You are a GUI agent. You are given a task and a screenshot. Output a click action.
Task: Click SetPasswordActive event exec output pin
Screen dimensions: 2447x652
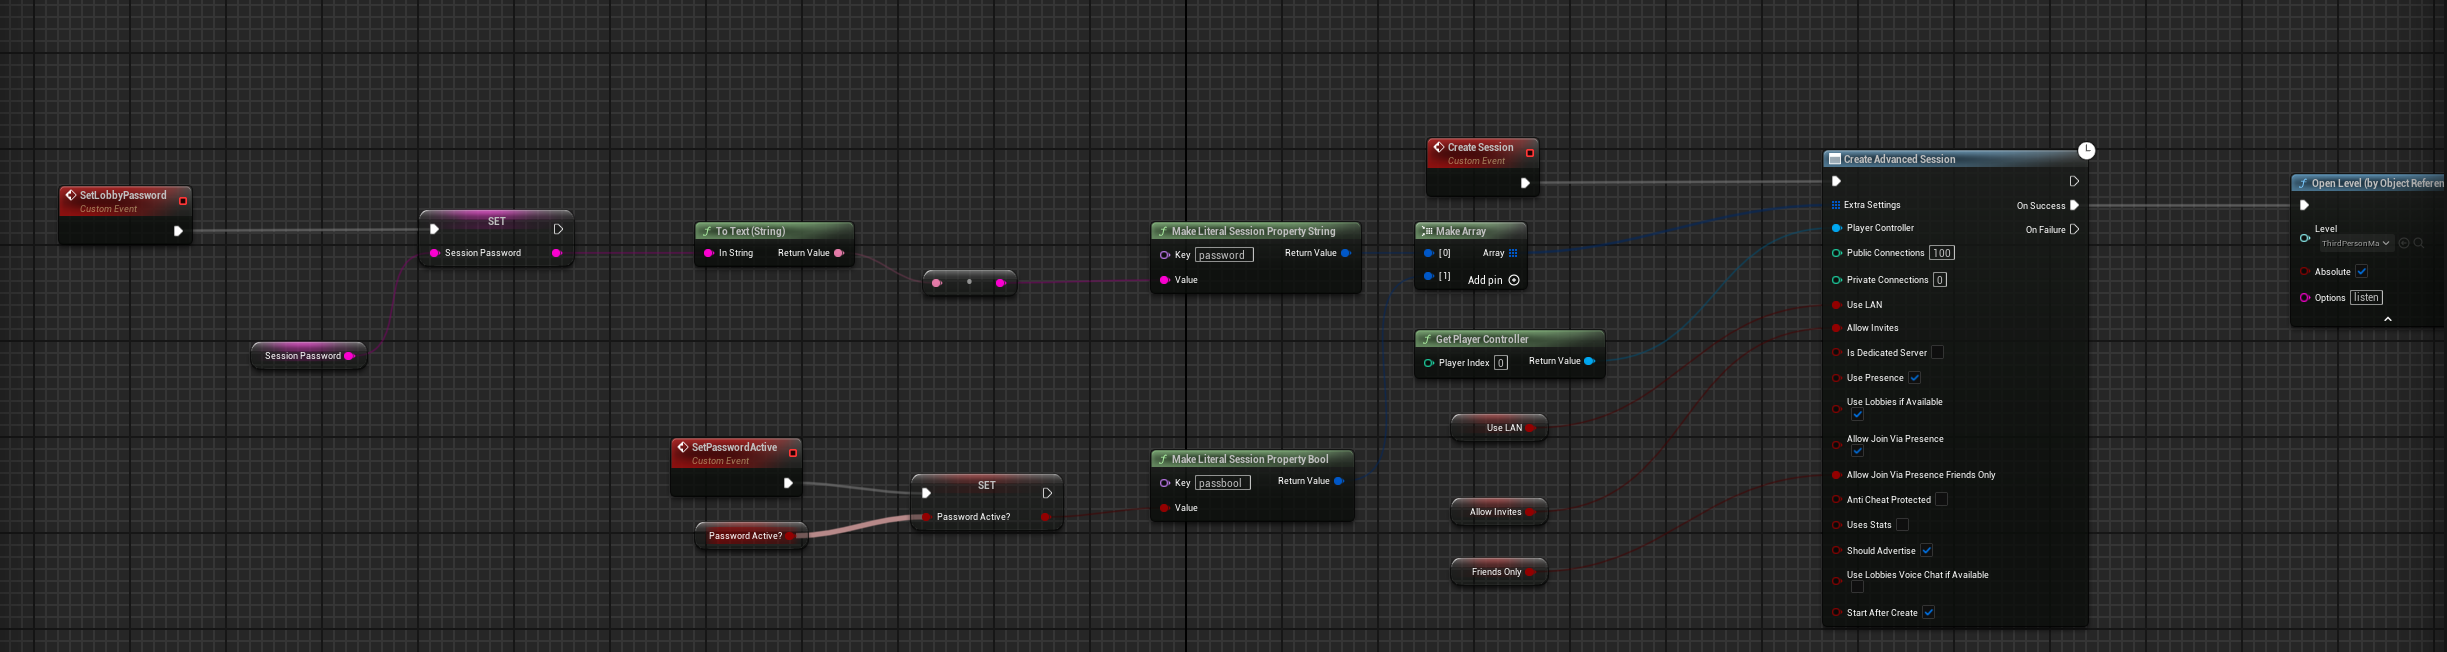coord(788,483)
